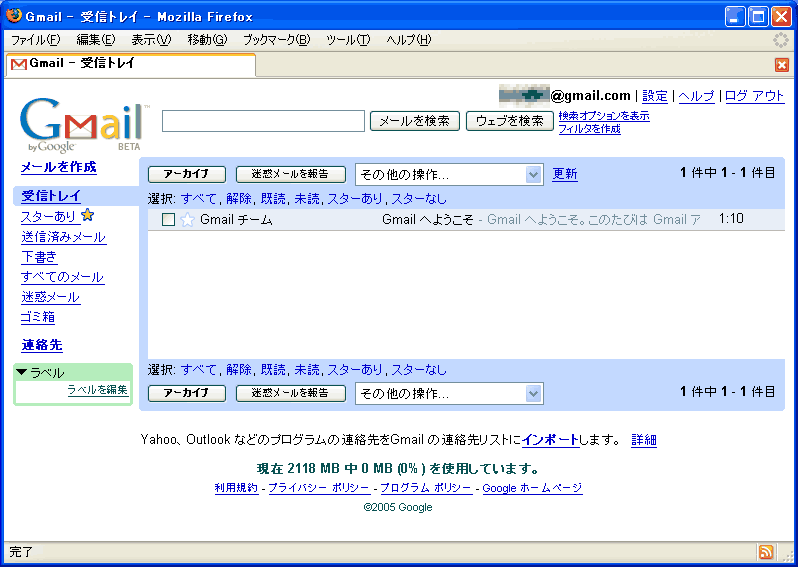Click 検索オプションを表示 link
This screenshot has width=798, height=567.
(x=604, y=116)
